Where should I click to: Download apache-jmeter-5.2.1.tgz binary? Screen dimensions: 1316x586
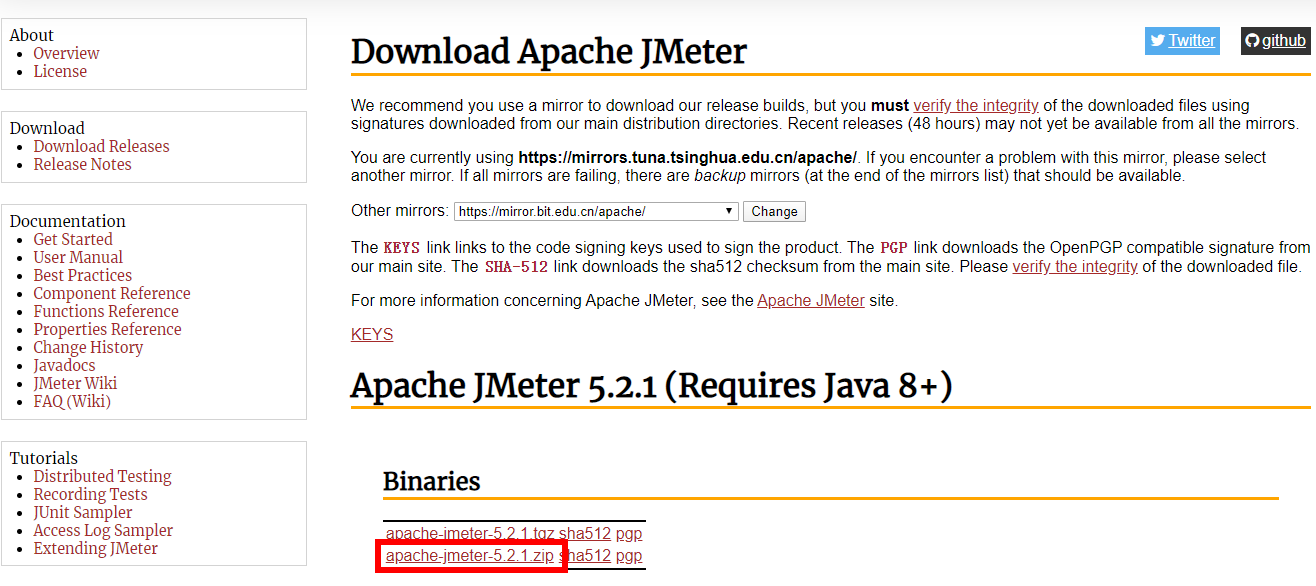pyautogui.click(x=470, y=534)
